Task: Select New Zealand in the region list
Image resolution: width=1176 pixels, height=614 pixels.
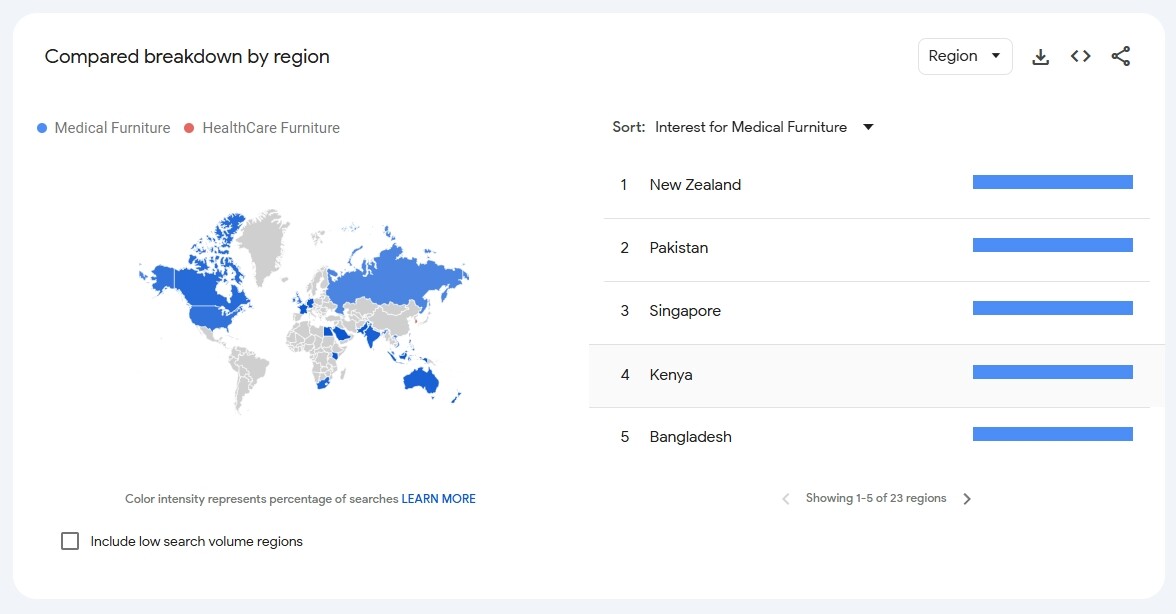Action: point(695,185)
